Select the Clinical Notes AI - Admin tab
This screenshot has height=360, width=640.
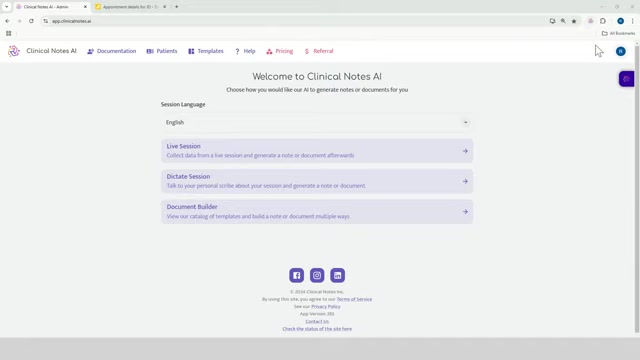click(x=51, y=7)
